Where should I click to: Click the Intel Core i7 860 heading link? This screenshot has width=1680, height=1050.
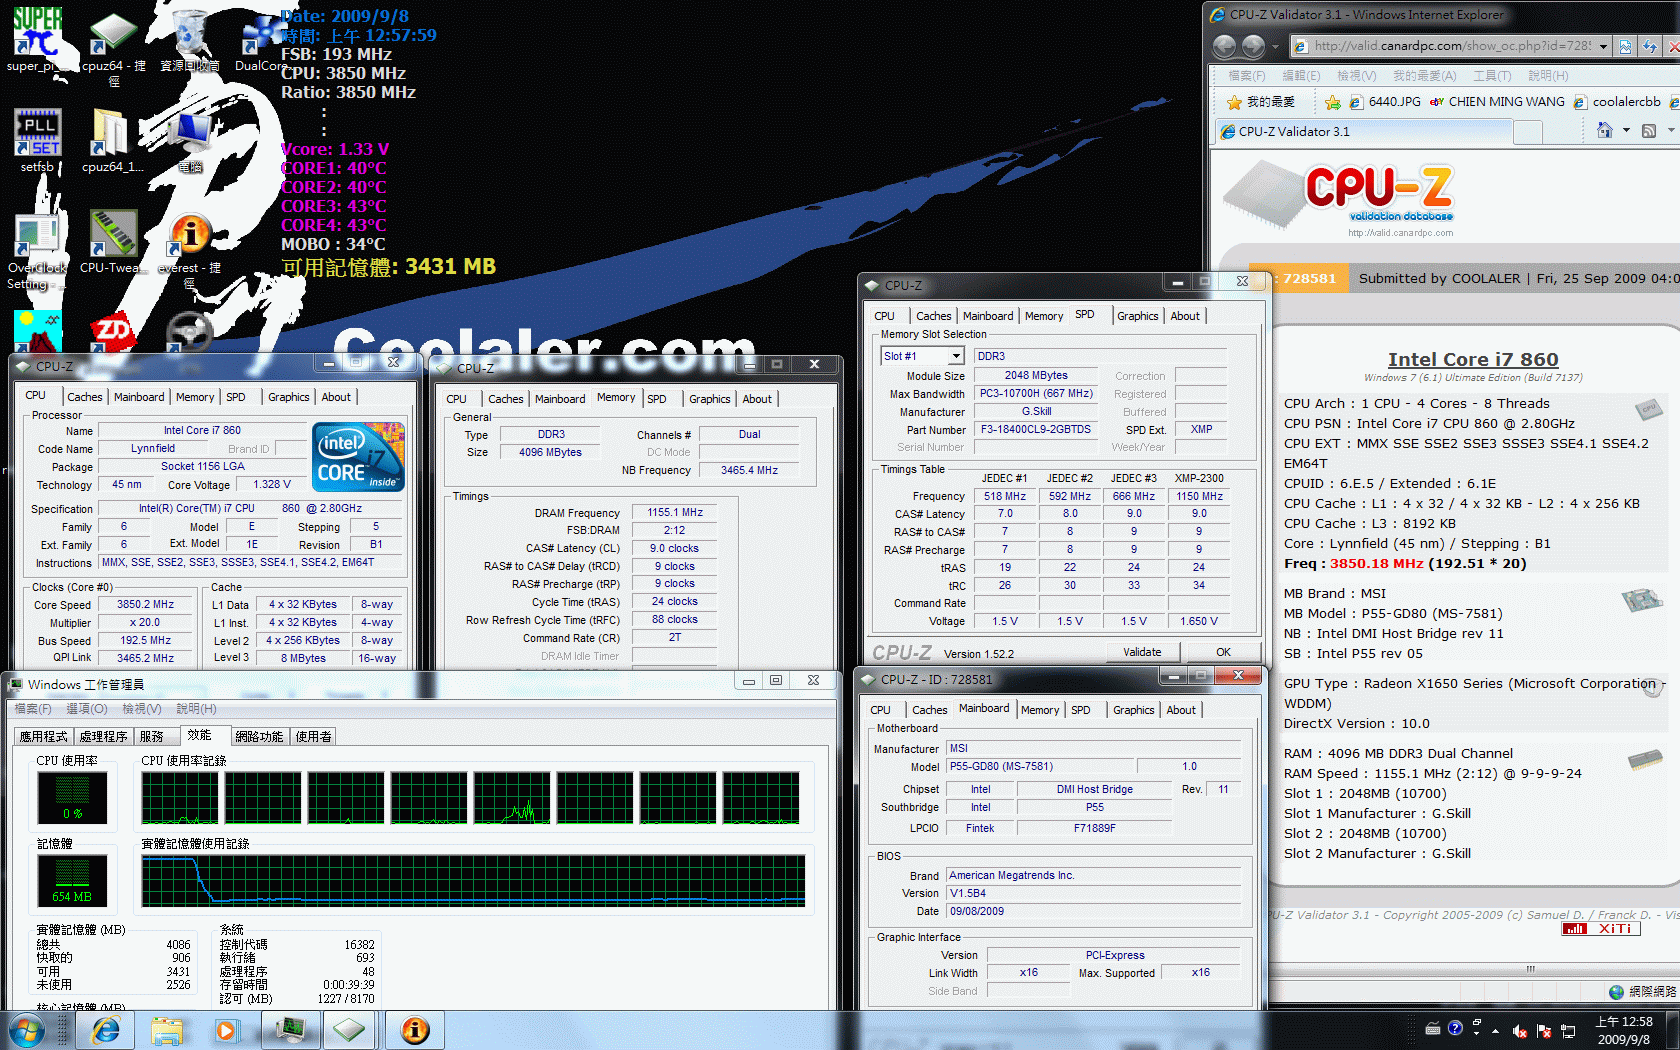tap(1473, 359)
